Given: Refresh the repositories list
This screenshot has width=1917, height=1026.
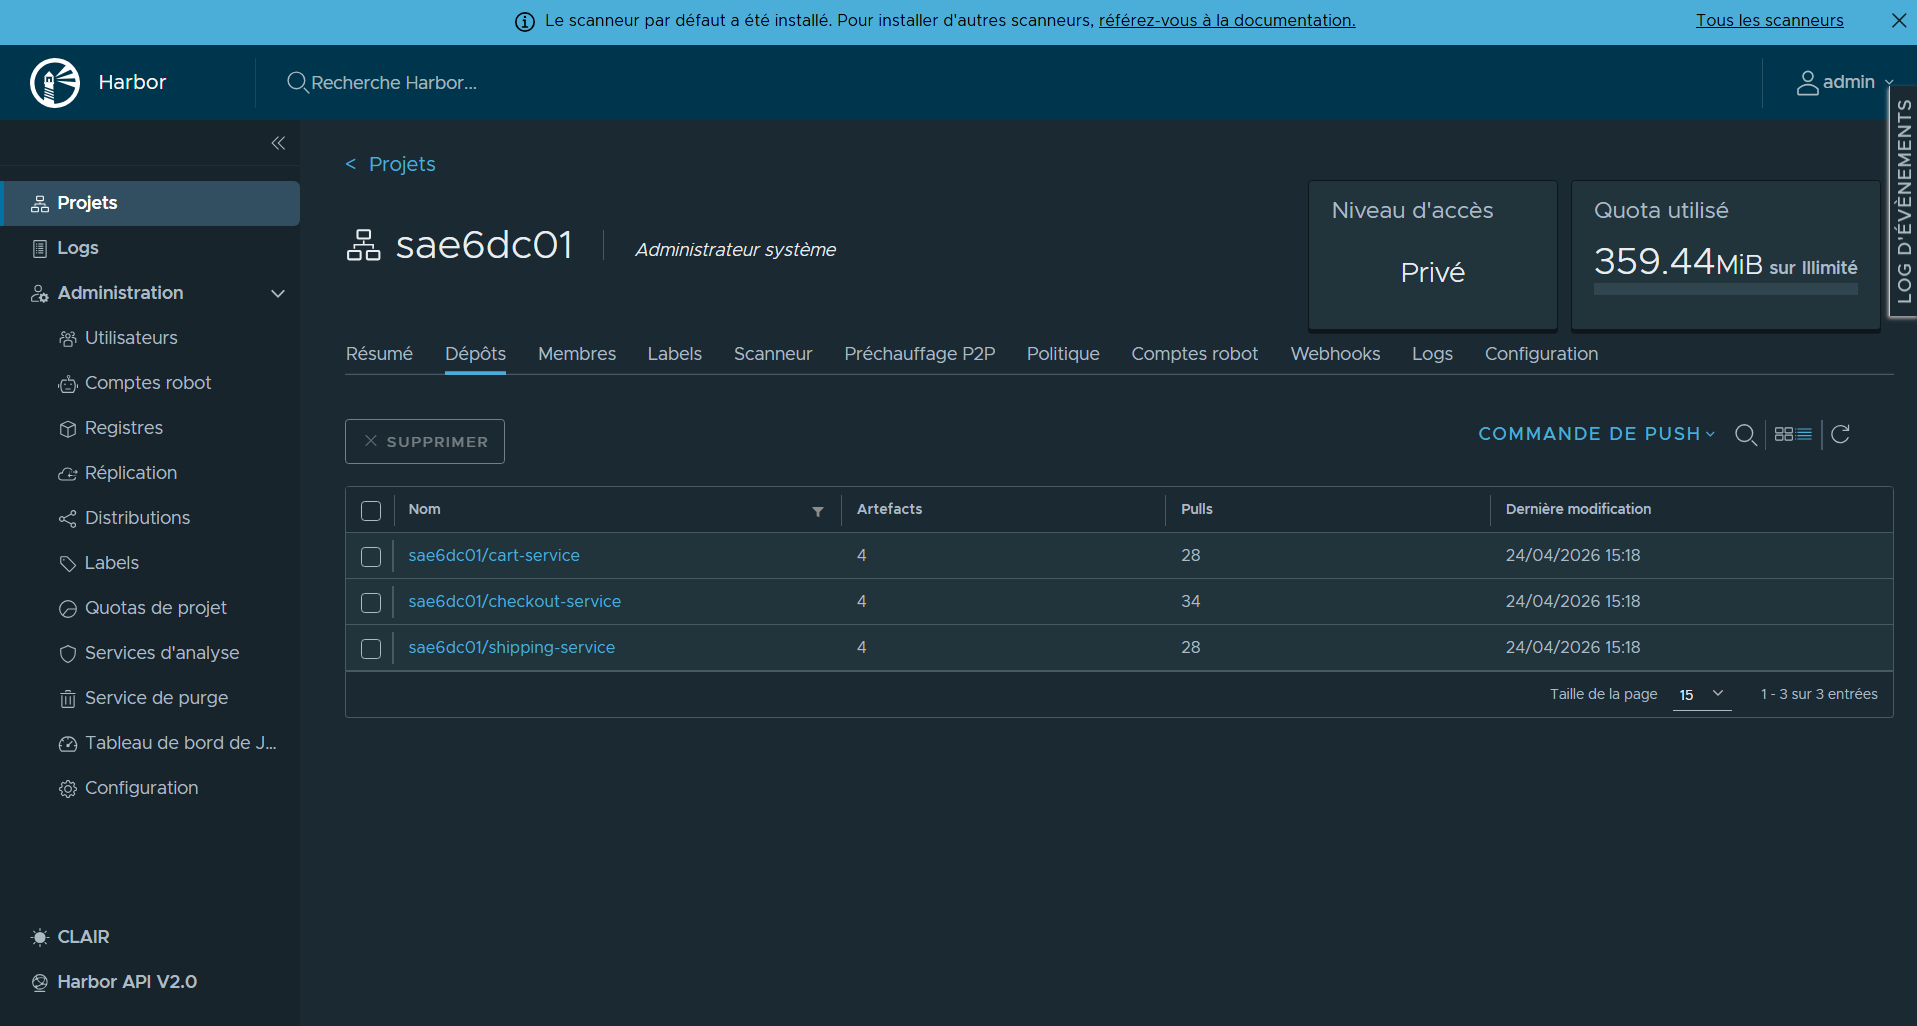Looking at the screenshot, I should coord(1841,434).
